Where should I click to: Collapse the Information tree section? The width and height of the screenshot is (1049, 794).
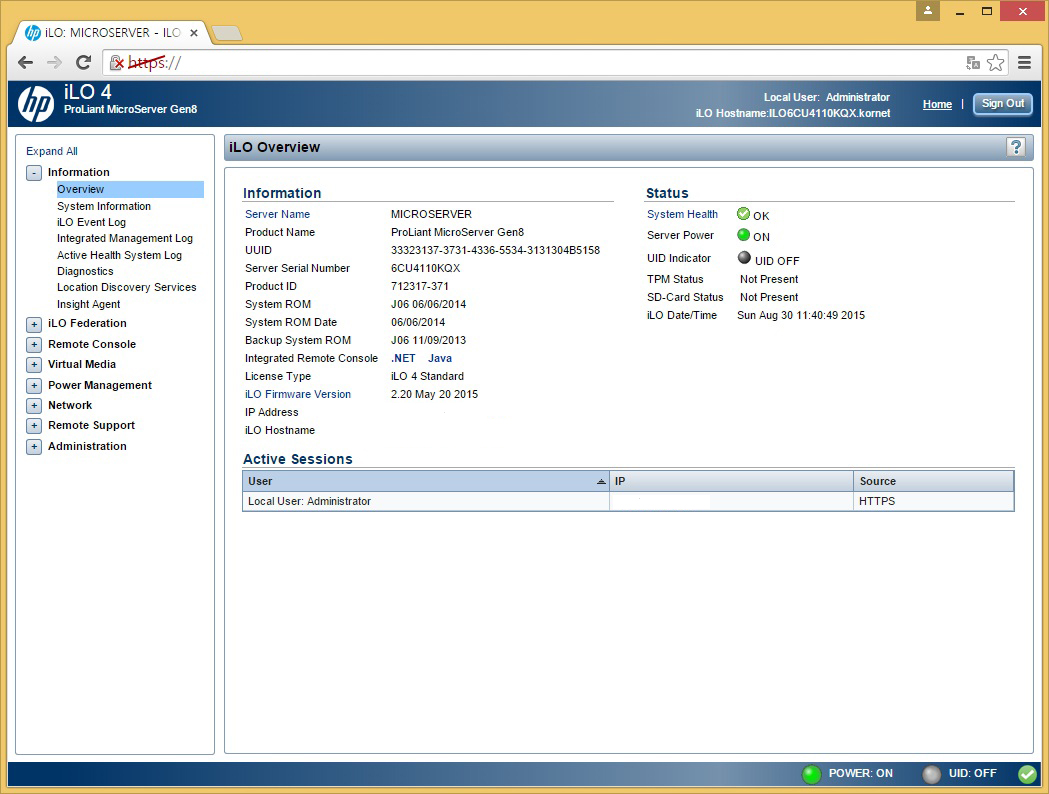(x=34, y=173)
